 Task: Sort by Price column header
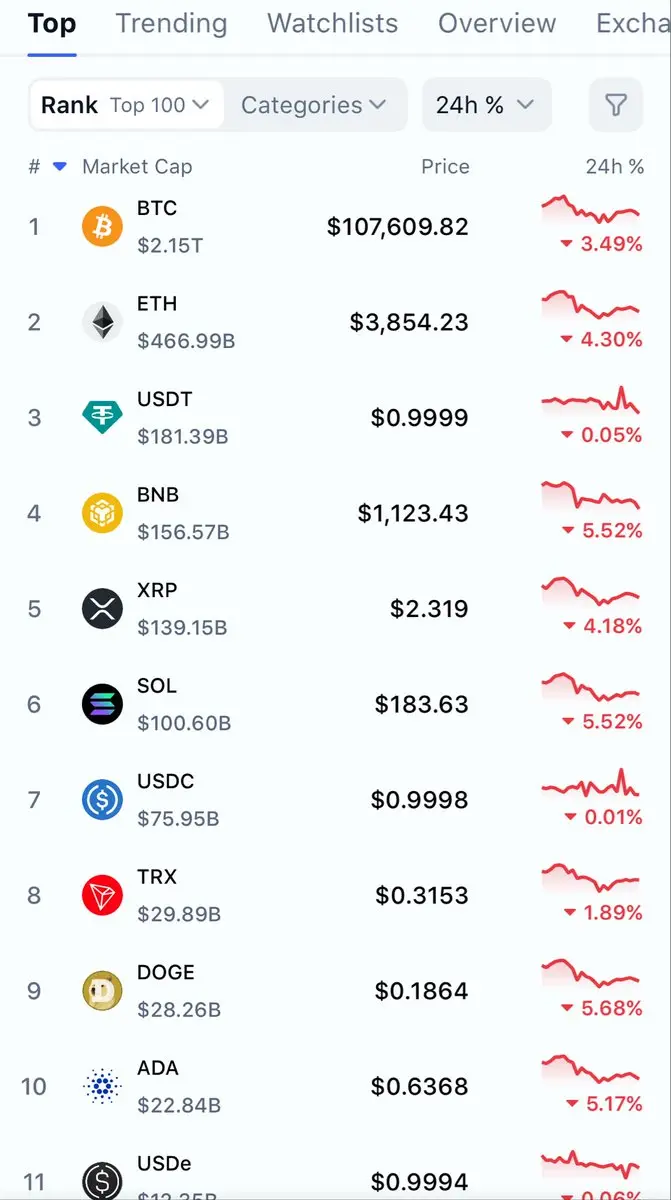pyautogui.click(x=445, y=167)
